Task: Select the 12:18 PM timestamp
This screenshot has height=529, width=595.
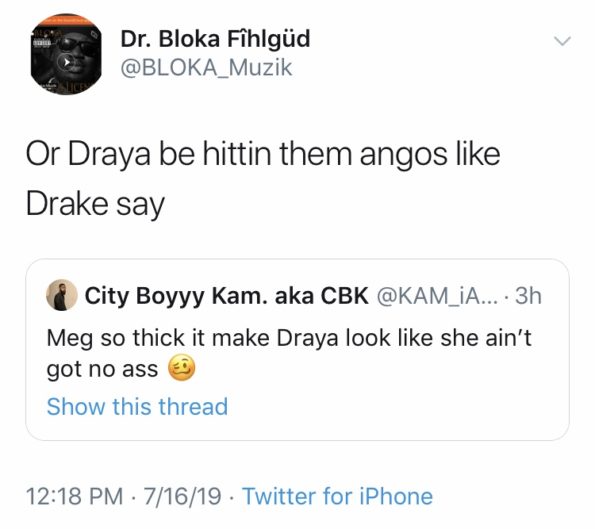Action: (x=75, y=496)
